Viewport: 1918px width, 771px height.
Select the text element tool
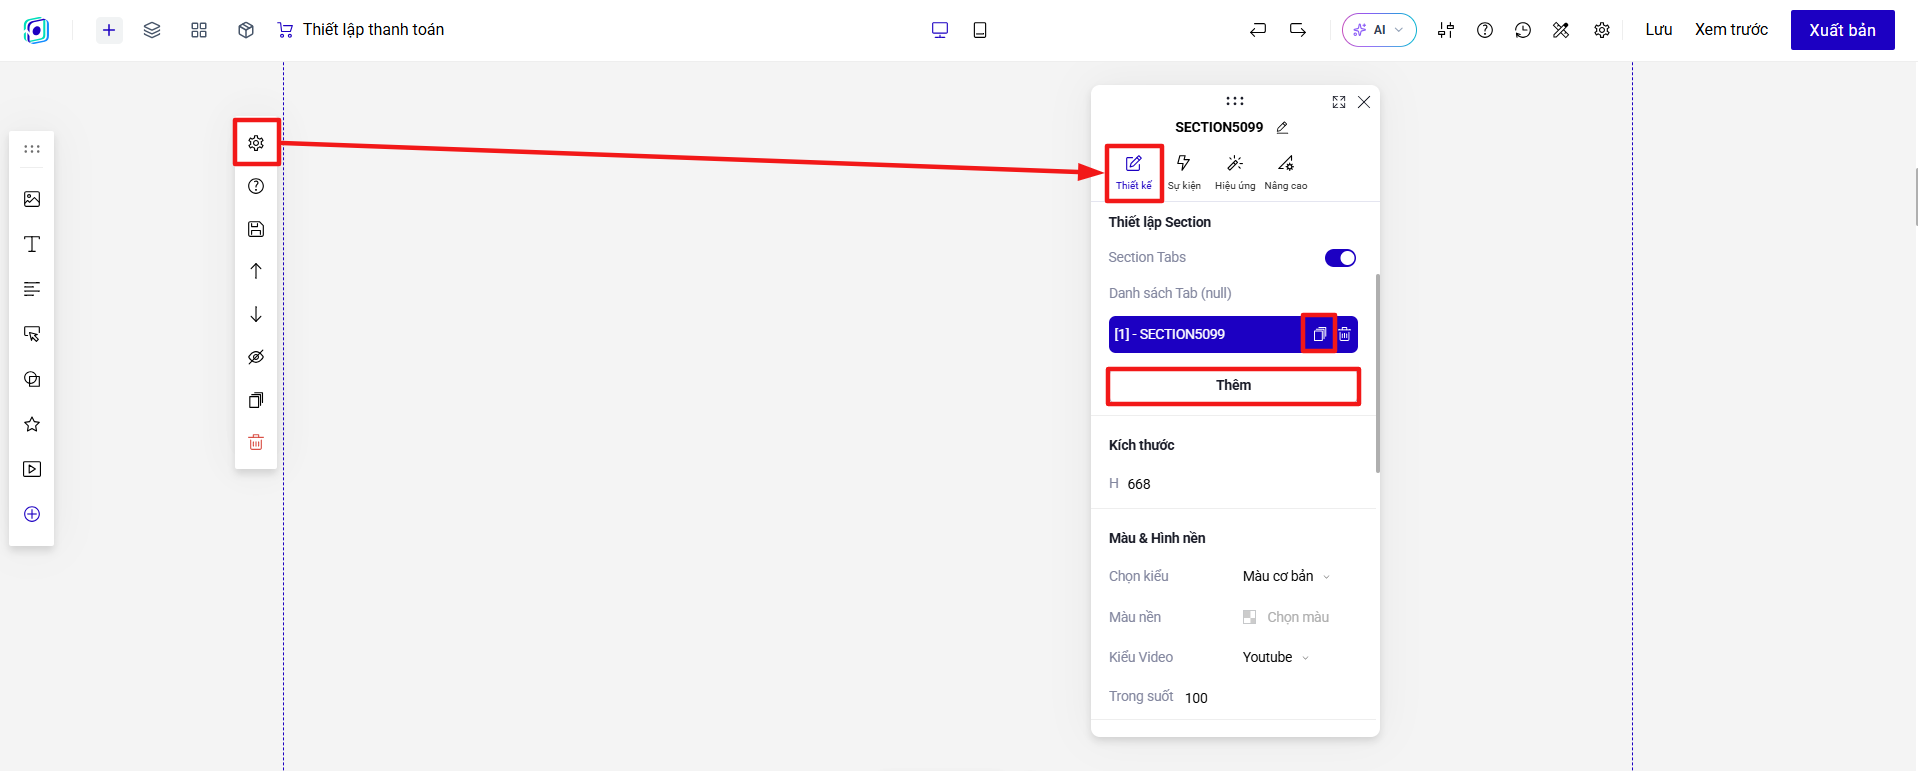[x=32, y=244]
